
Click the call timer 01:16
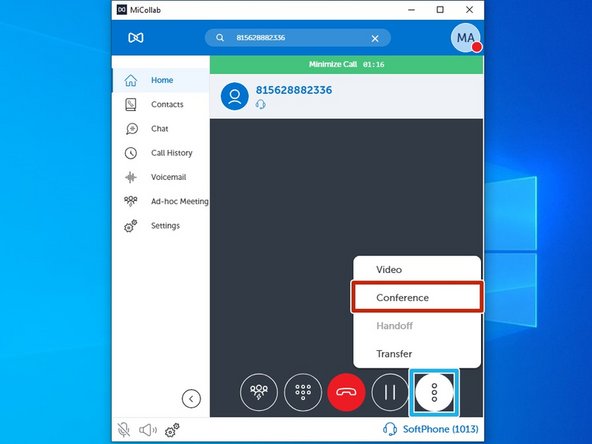pos(373,65)
